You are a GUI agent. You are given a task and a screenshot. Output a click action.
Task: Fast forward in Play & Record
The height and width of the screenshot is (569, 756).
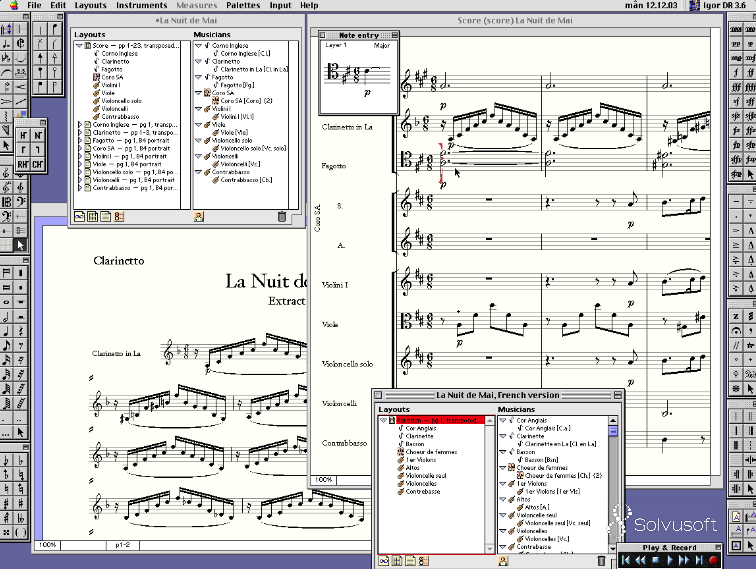684,560
